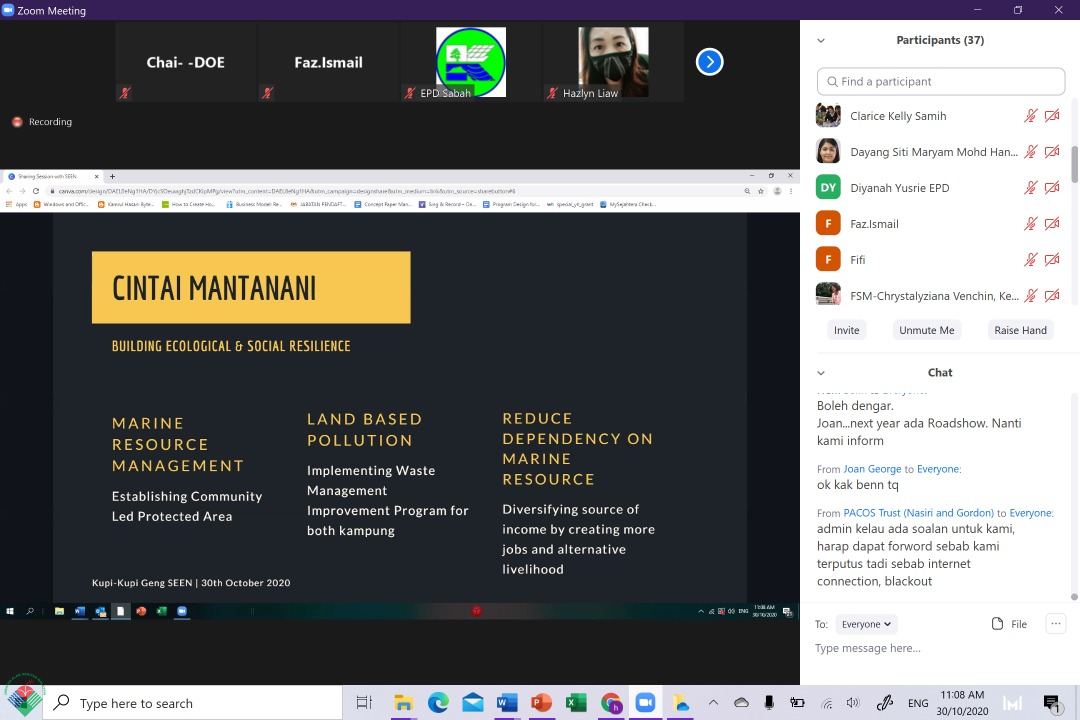Click the red Recording indicator icon
Screen dimensions: 1080x720
(17, 122)
